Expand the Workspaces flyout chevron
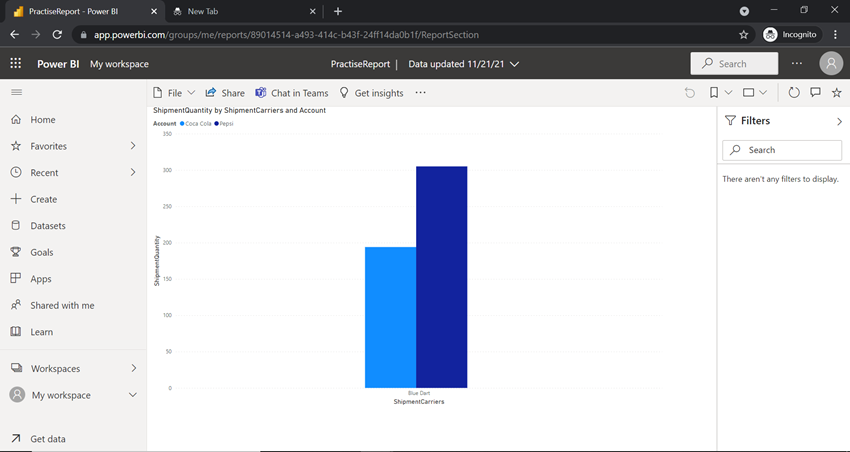 pos(133,369)
